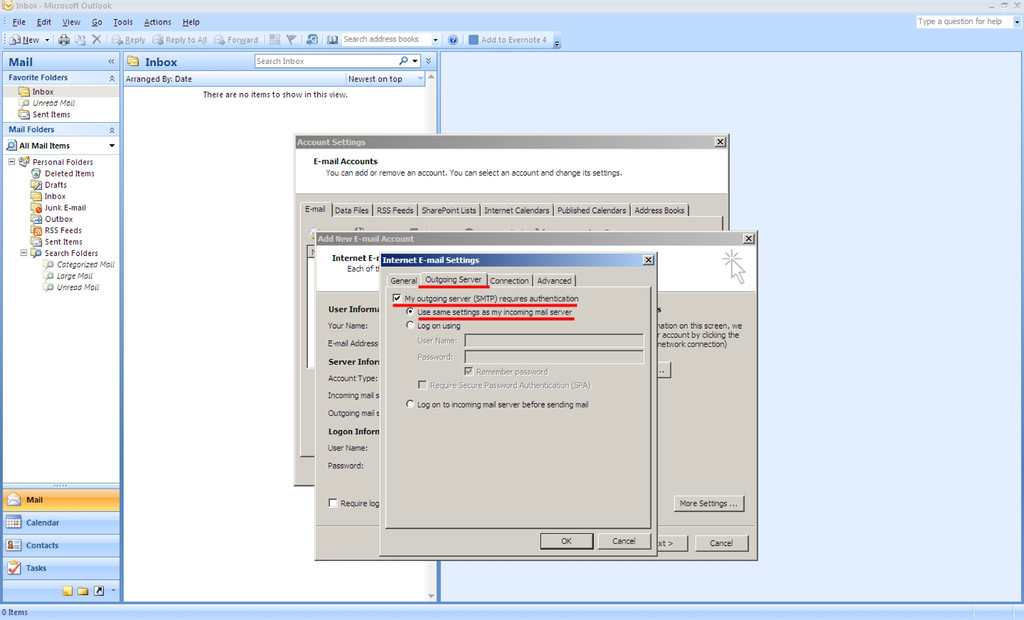Switch to the Advanced tab

[x=554, y=281]
